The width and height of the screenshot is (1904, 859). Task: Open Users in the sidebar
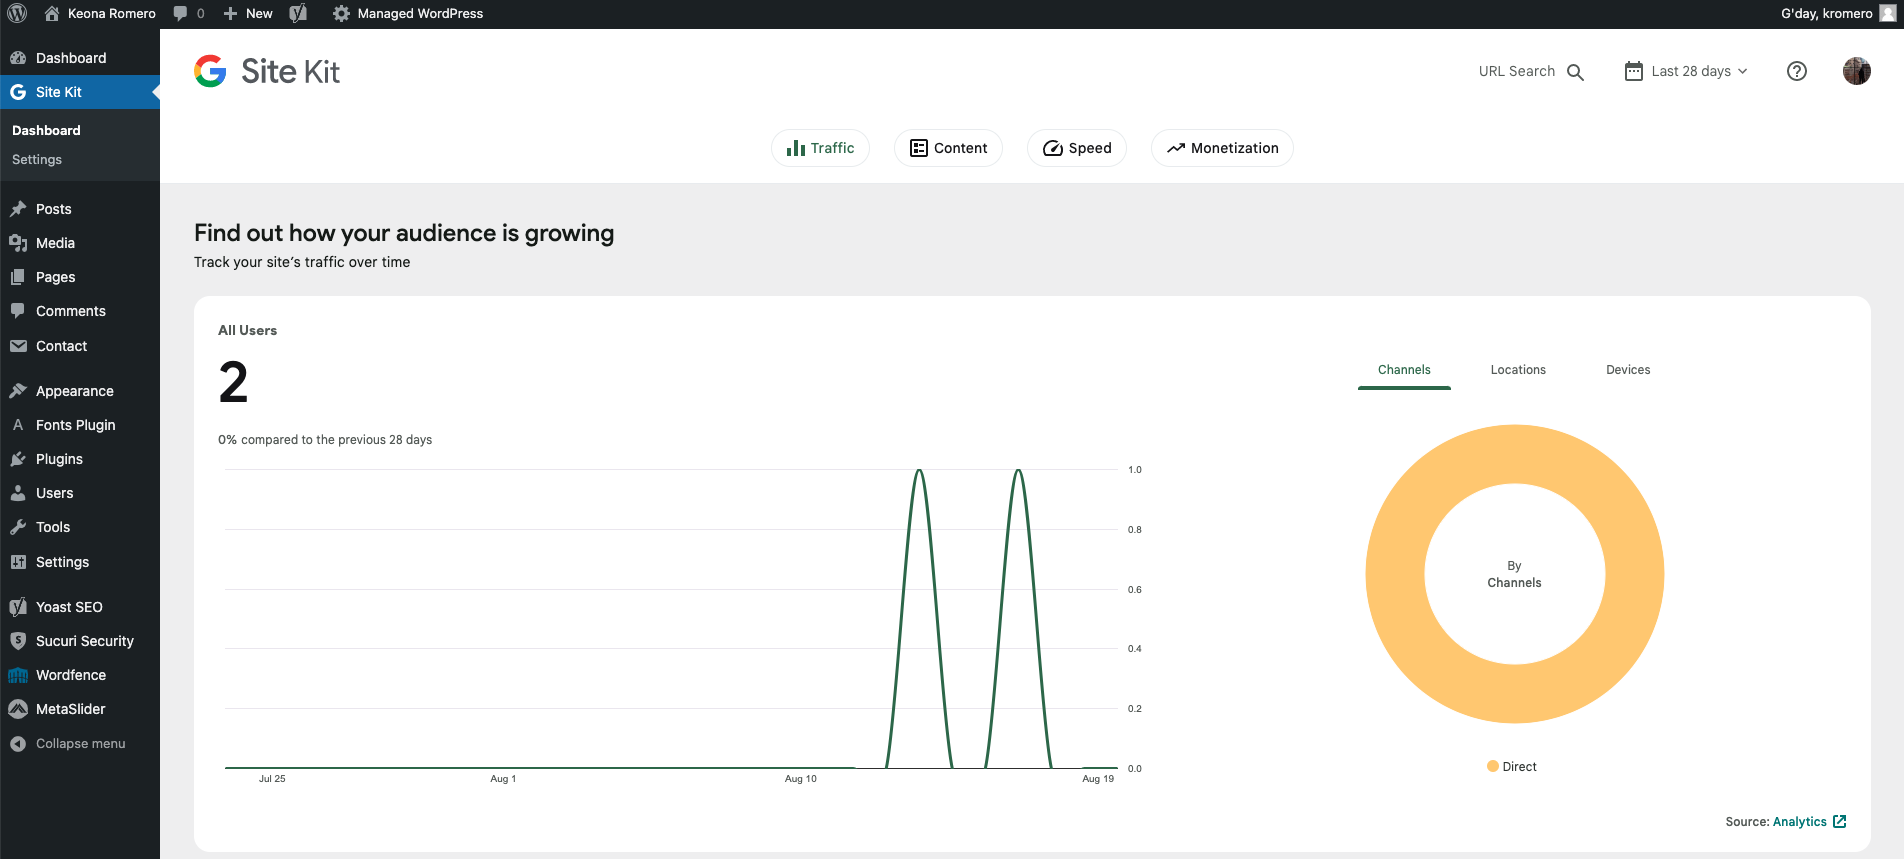[x=80, y=493]
